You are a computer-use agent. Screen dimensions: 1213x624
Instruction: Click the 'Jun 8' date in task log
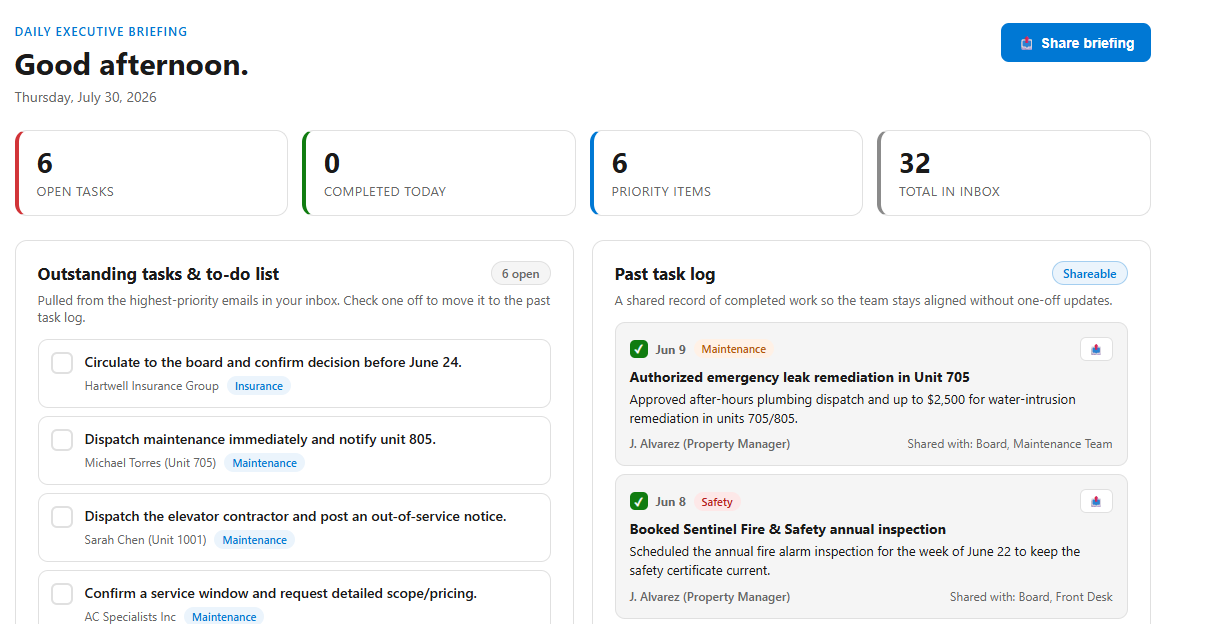click(671, 502)
